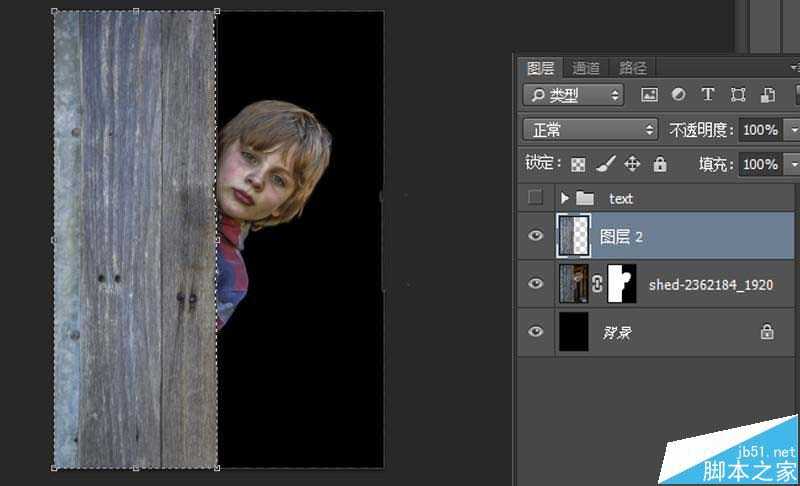
Task: Show the text group layer visibility
Action: [x=536, y=198]
